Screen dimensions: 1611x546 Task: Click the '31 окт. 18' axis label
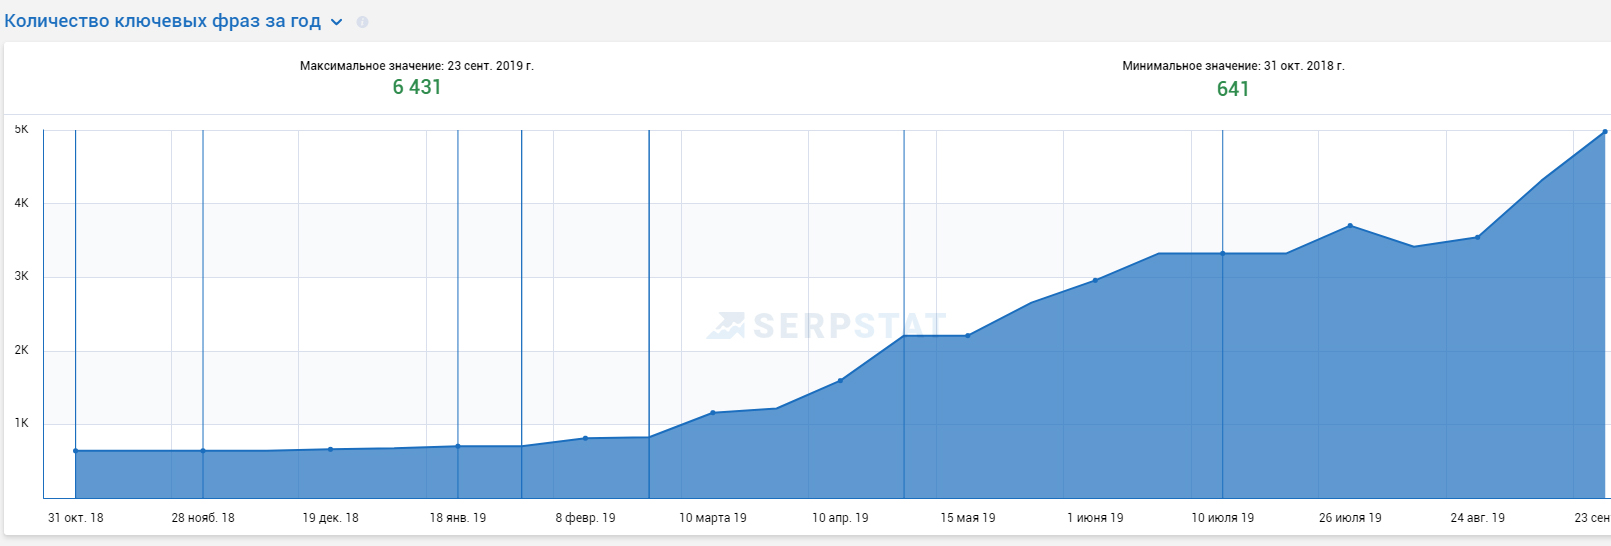point(76,518)
